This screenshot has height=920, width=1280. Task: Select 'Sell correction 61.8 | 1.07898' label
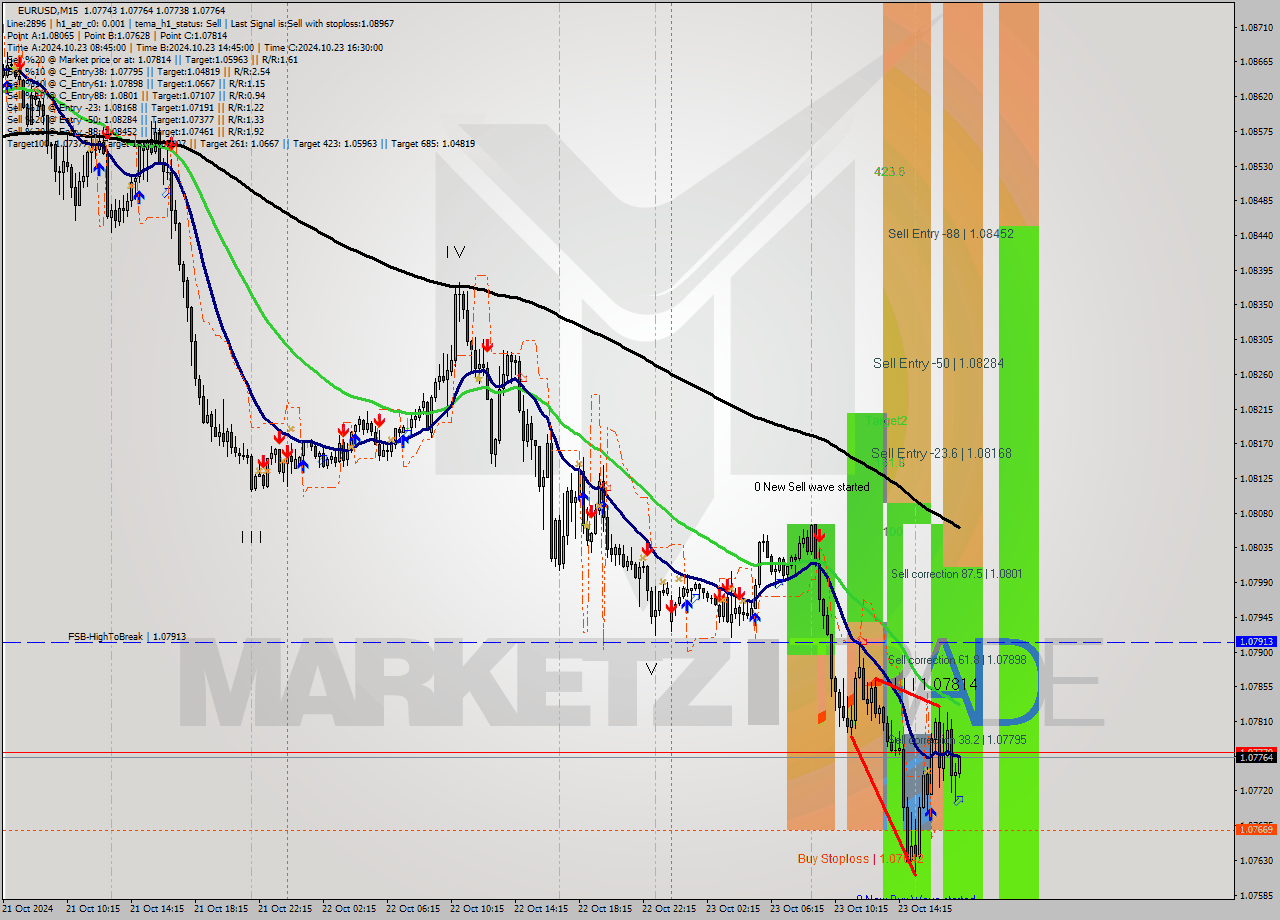point(957,660)
